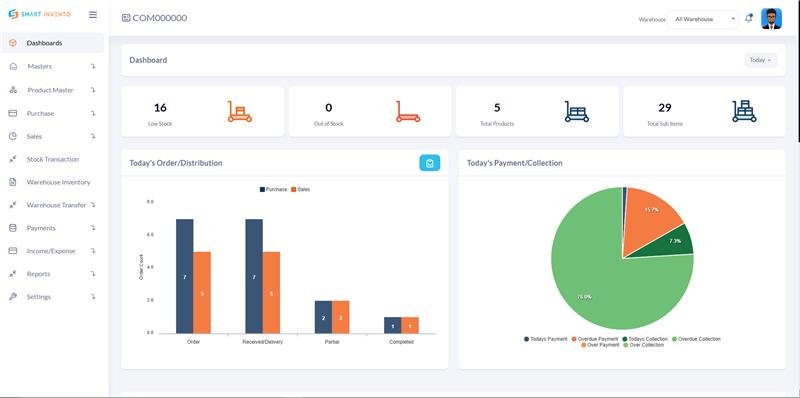
Task: Click the 0 Out of Stock count
Action: (329, 108)
